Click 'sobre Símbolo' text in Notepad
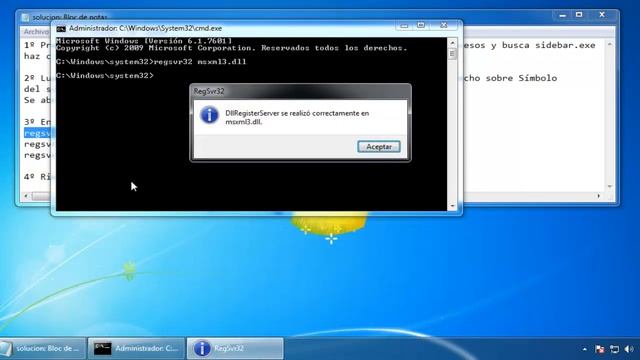The image size is (640, 360). tap(521, 78)
